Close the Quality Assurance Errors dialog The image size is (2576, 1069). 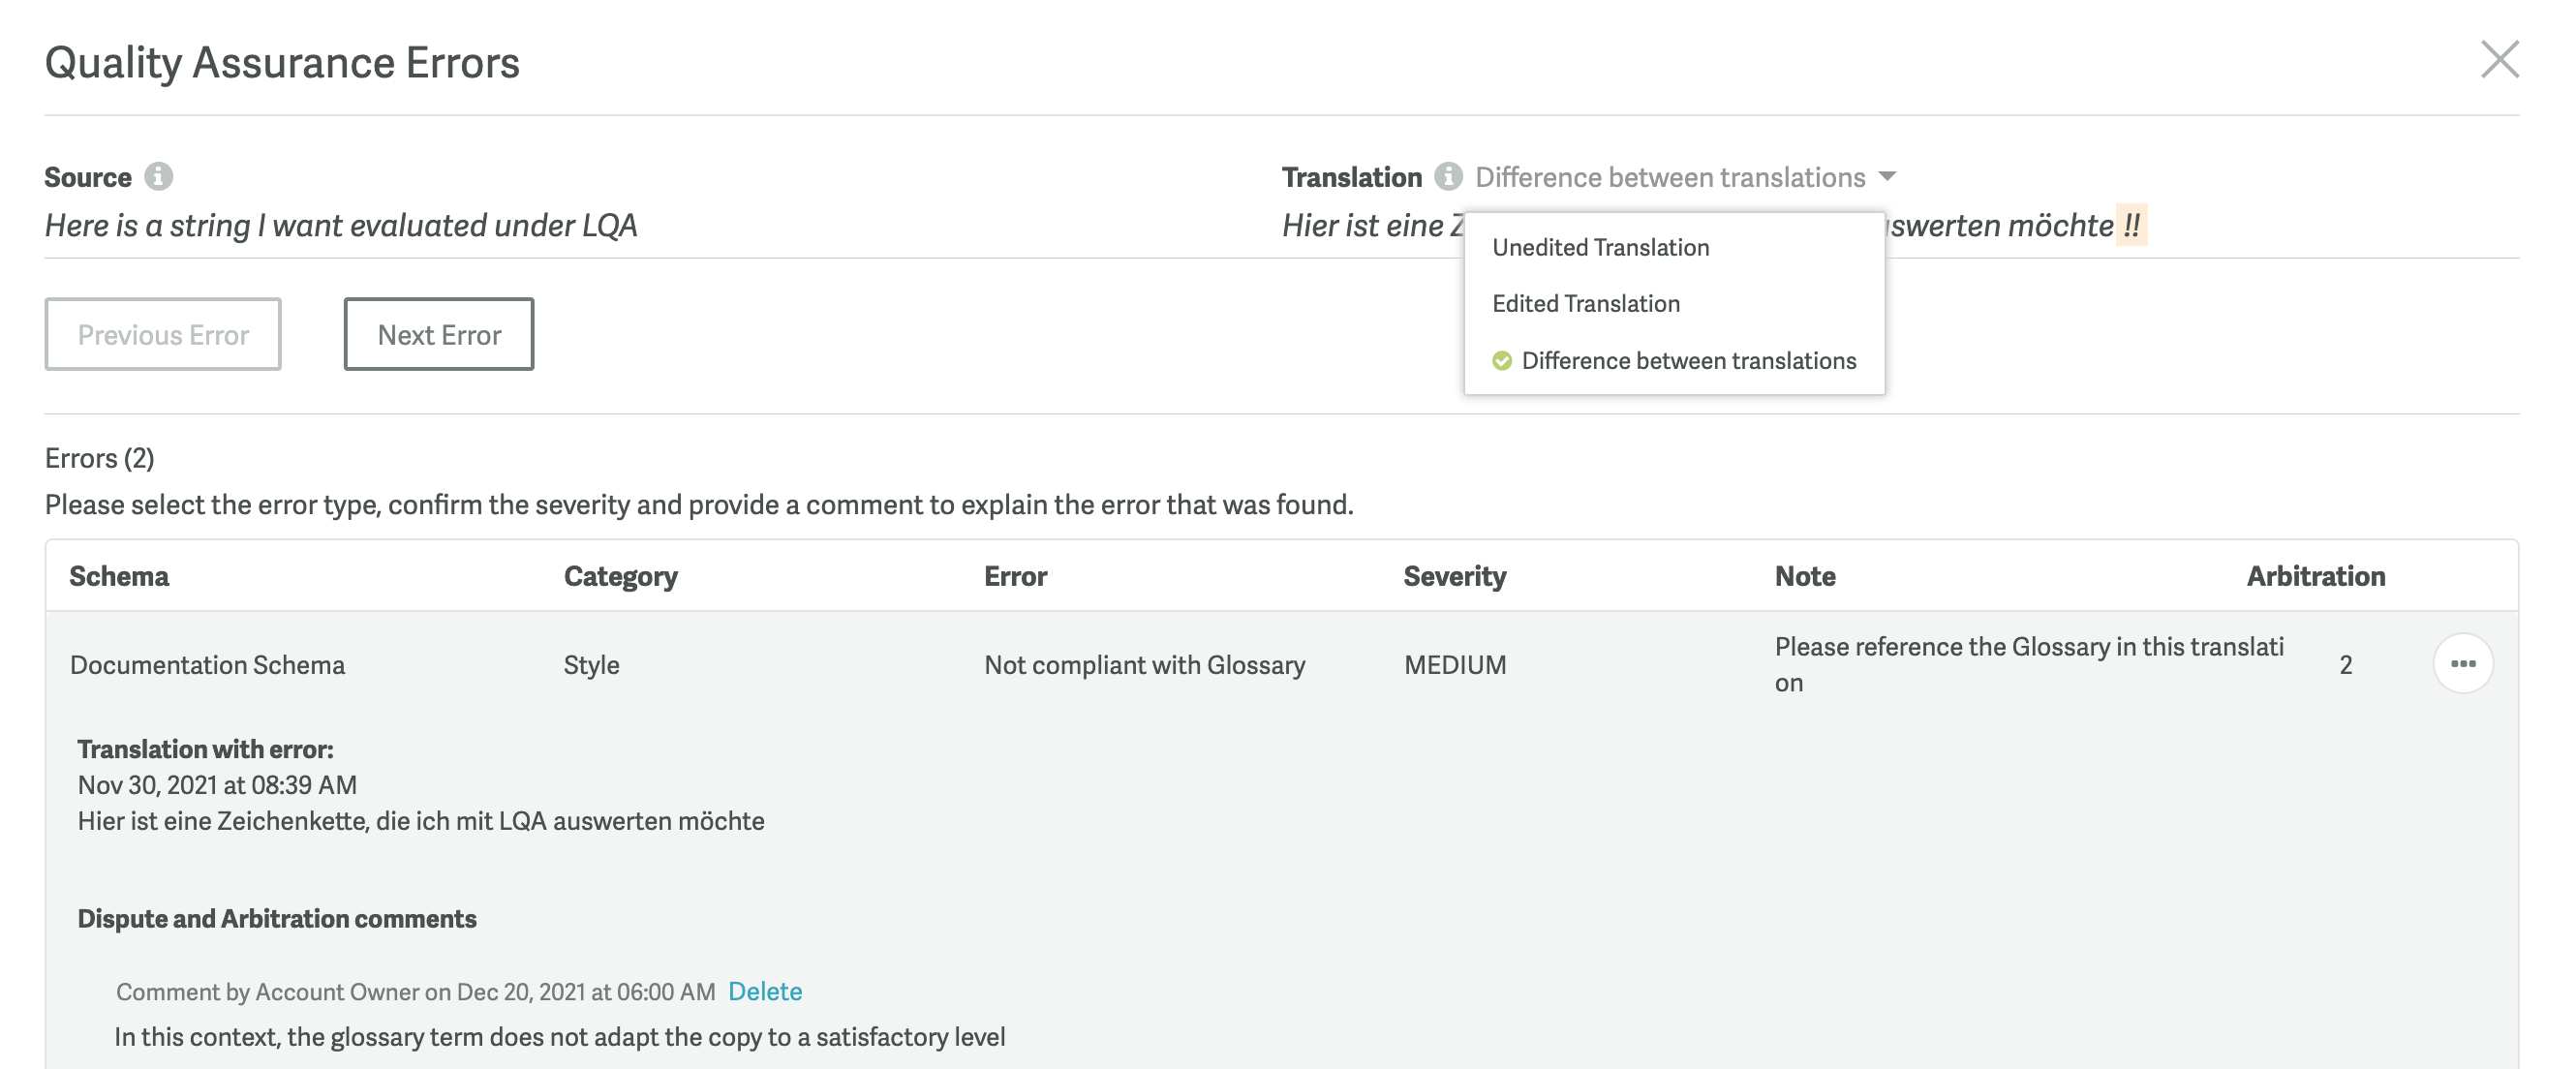coord(2499,60)
